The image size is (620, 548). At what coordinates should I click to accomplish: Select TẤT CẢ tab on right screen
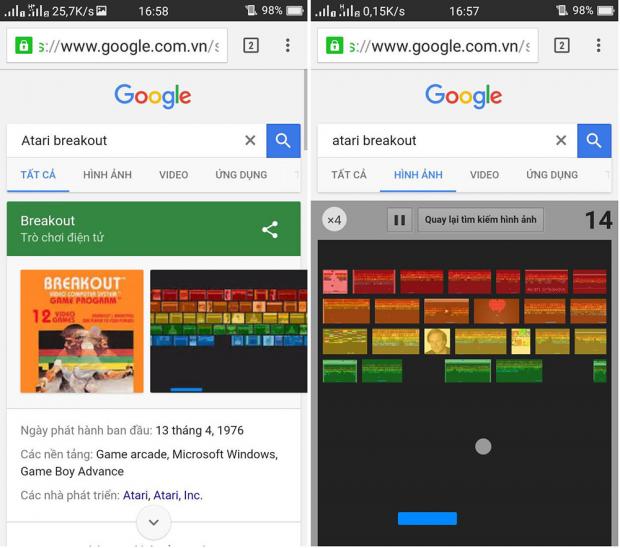coord(349,175)
